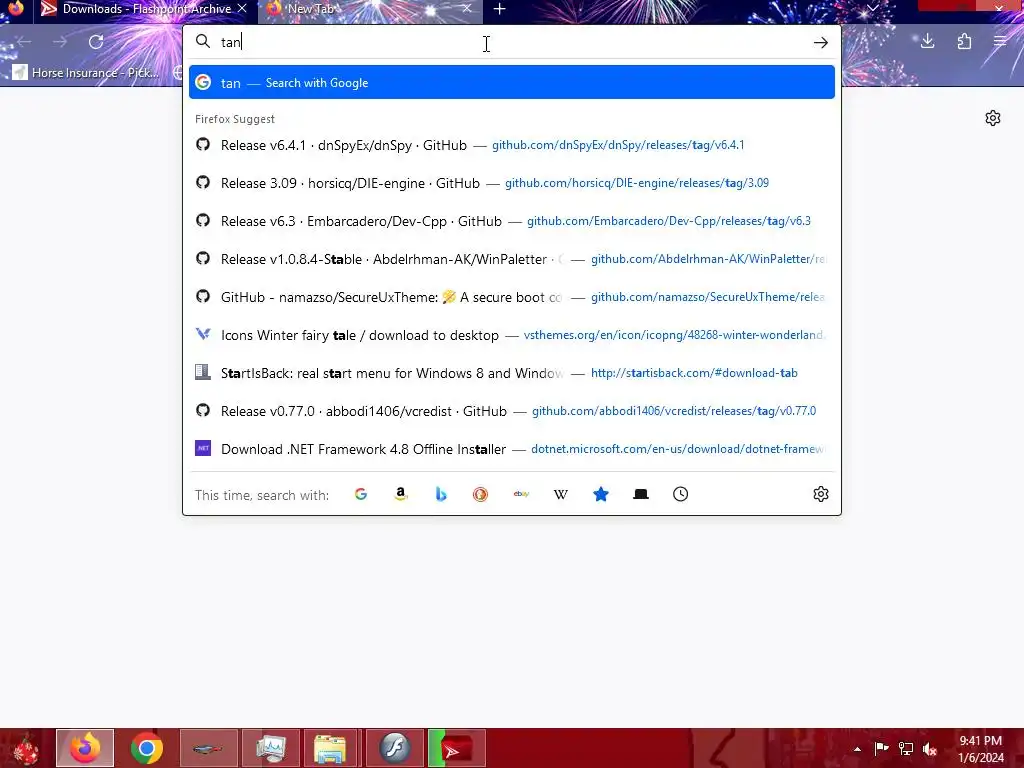Open search settings gear in dropdown

[x=821, y=494]
